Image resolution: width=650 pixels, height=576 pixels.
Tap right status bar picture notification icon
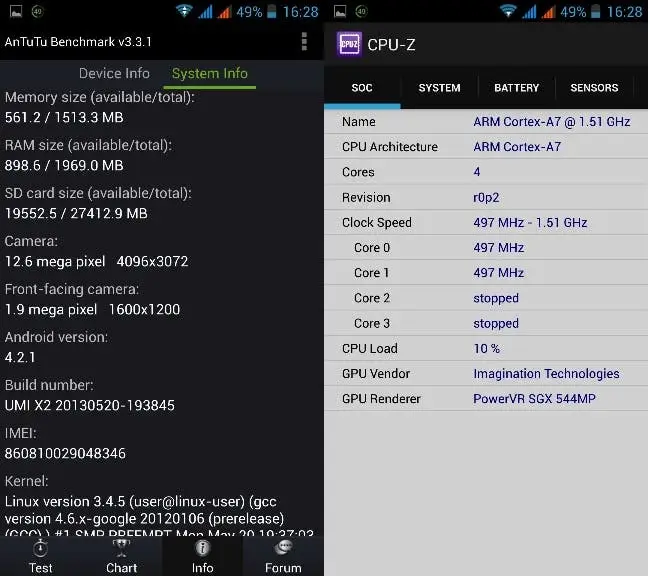point(340,11)
